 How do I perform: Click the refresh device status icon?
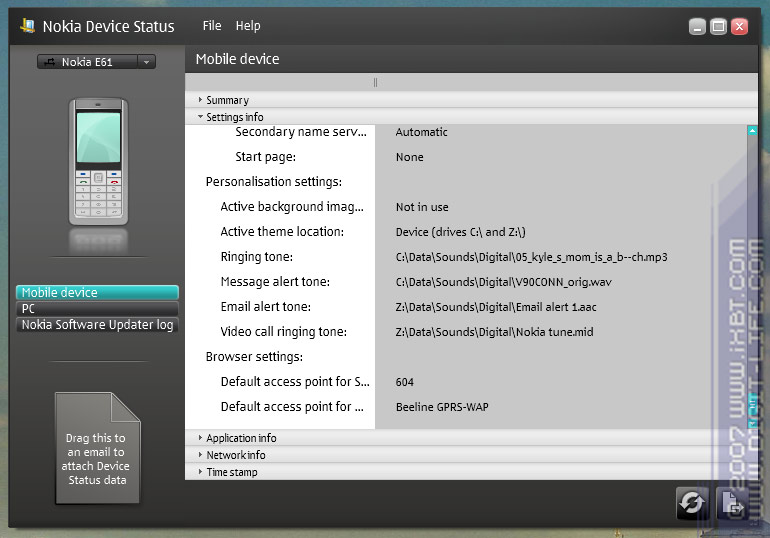tap(692, 503)
